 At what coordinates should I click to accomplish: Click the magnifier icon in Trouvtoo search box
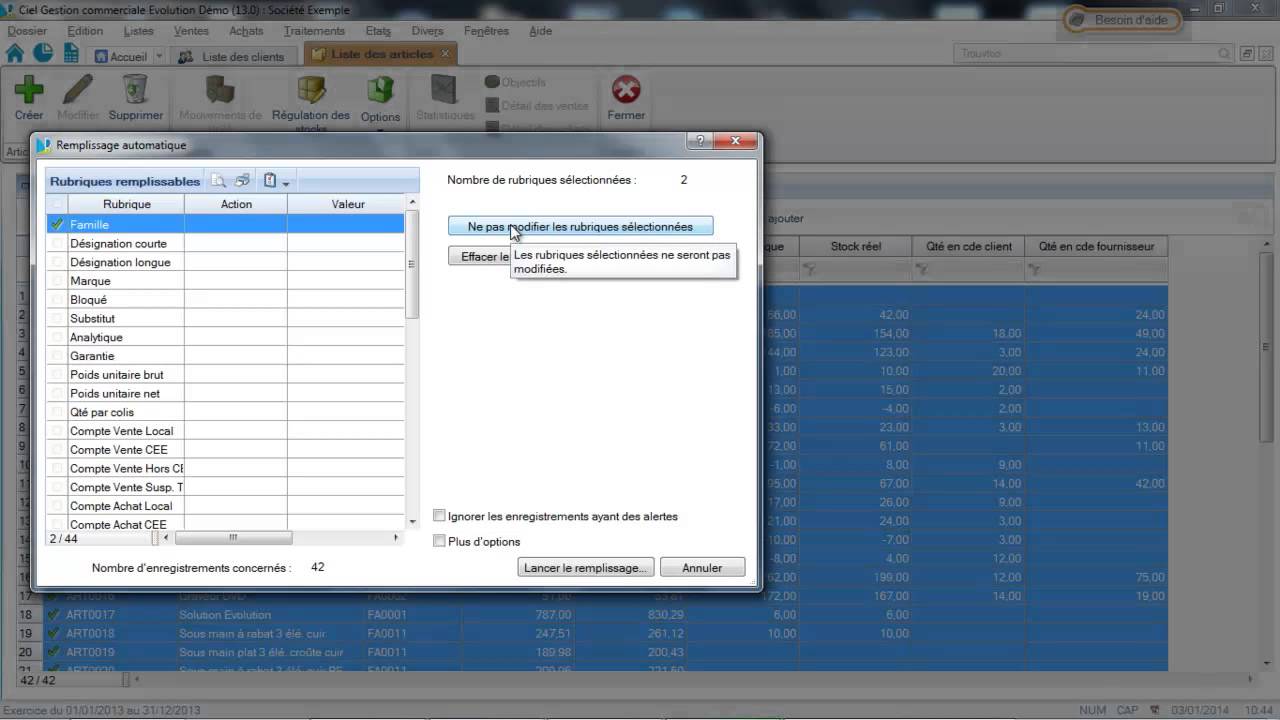pyautogui.click(x=1224, y=54)
